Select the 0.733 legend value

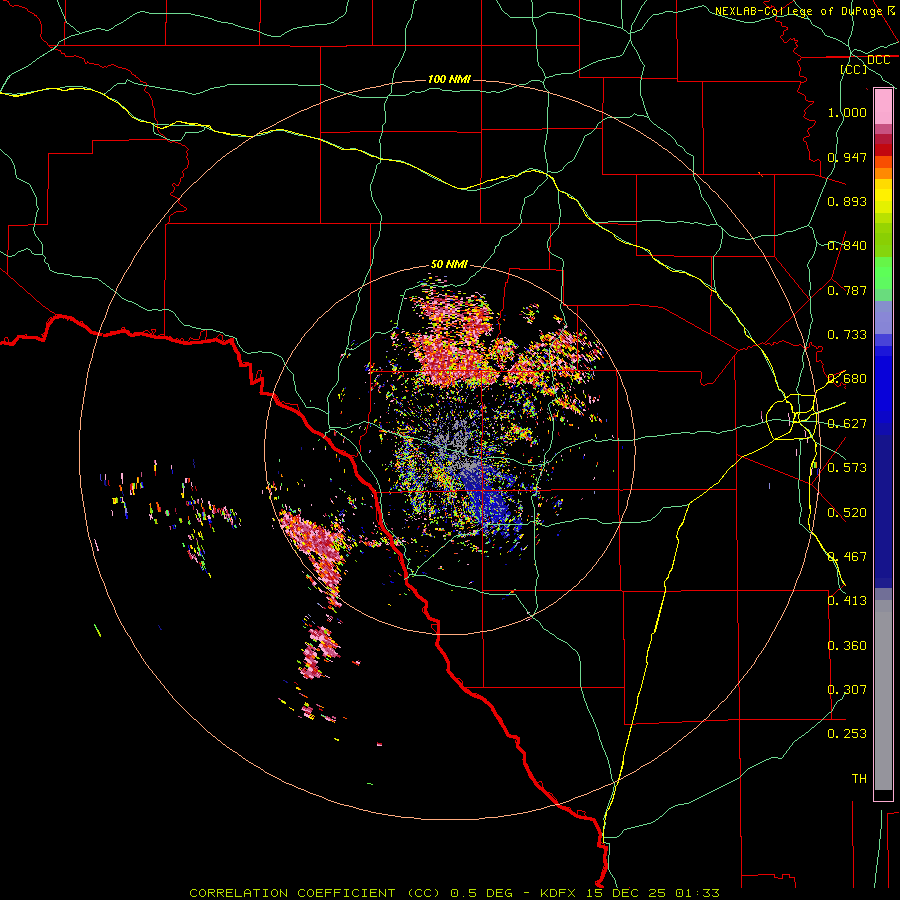847,335
